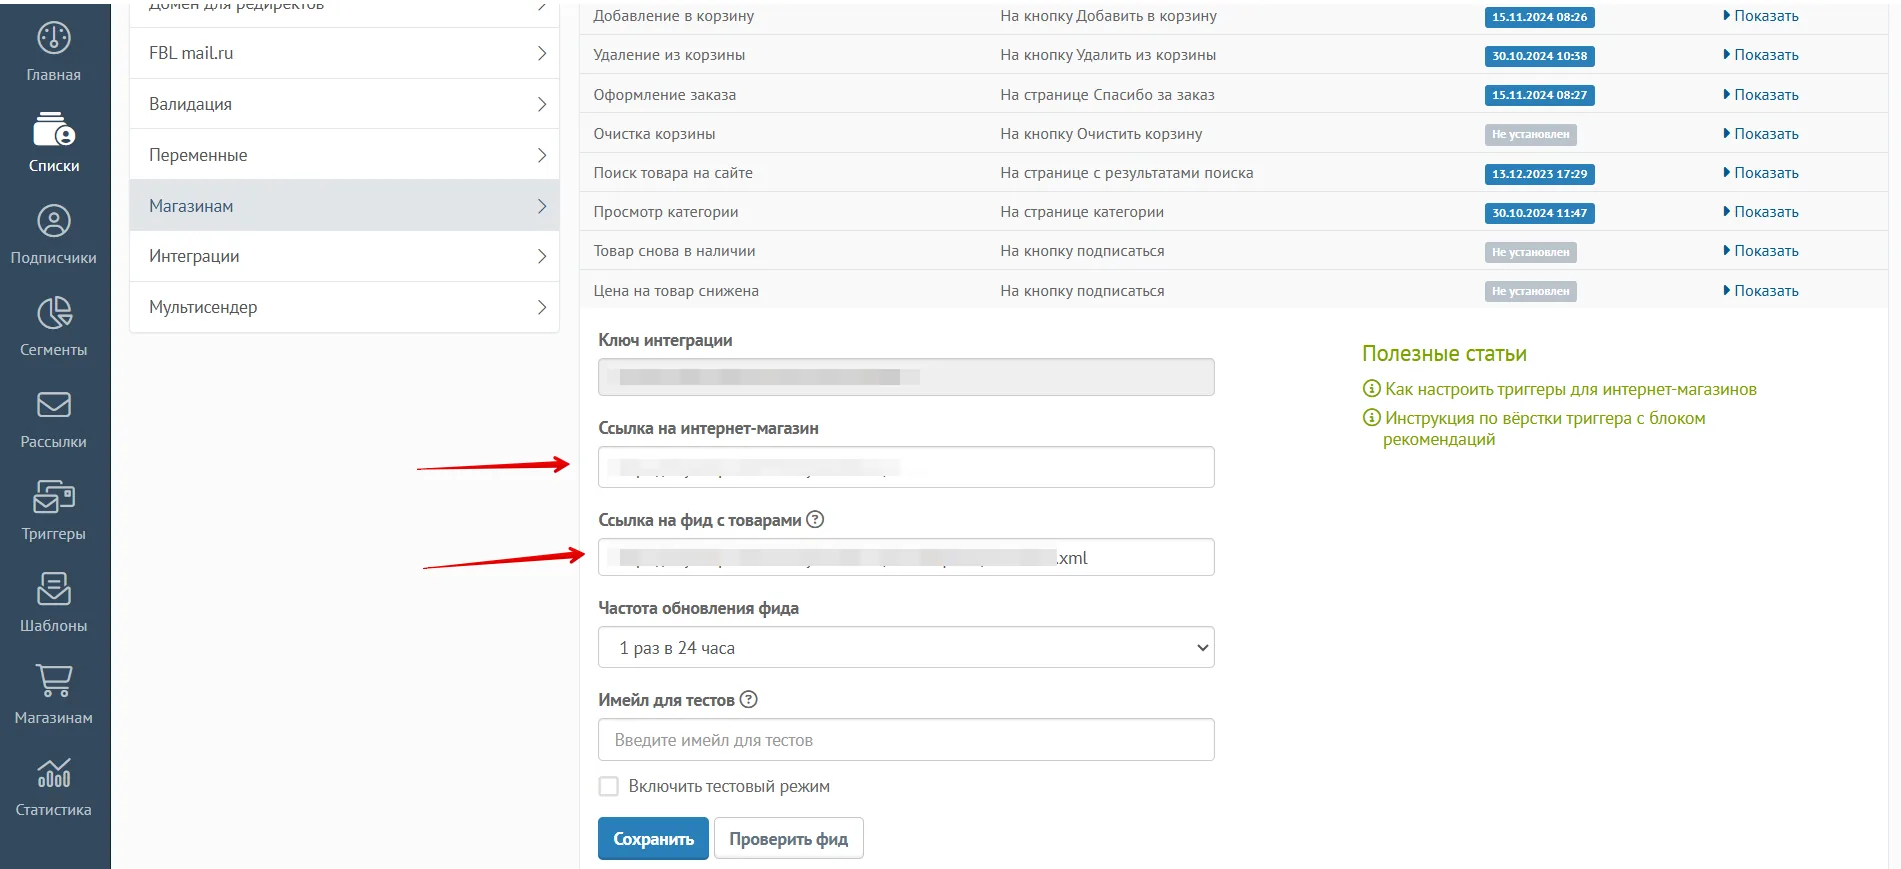Viewport: 1901px width, 869px height.
Task: Open the Шаблоны sidebar icon
Action: point(54,589)
